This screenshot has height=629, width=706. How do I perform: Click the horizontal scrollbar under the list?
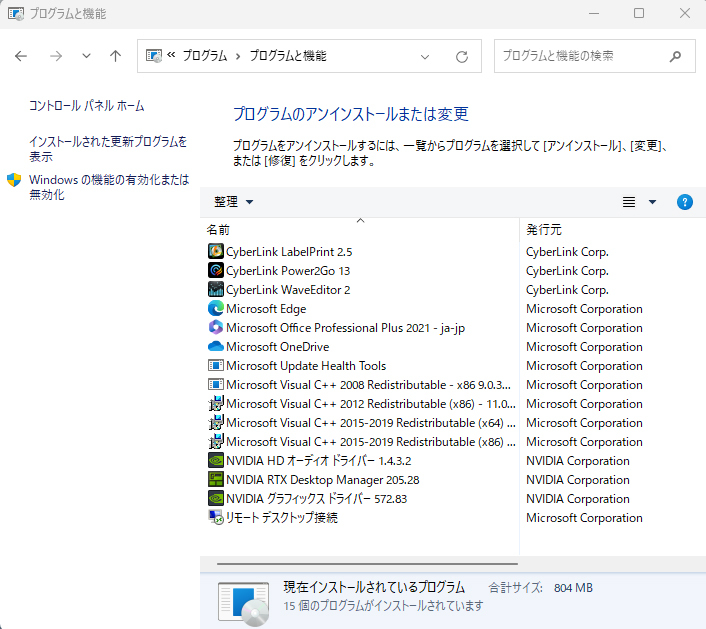pyautogui.click(x=367, y=563)
